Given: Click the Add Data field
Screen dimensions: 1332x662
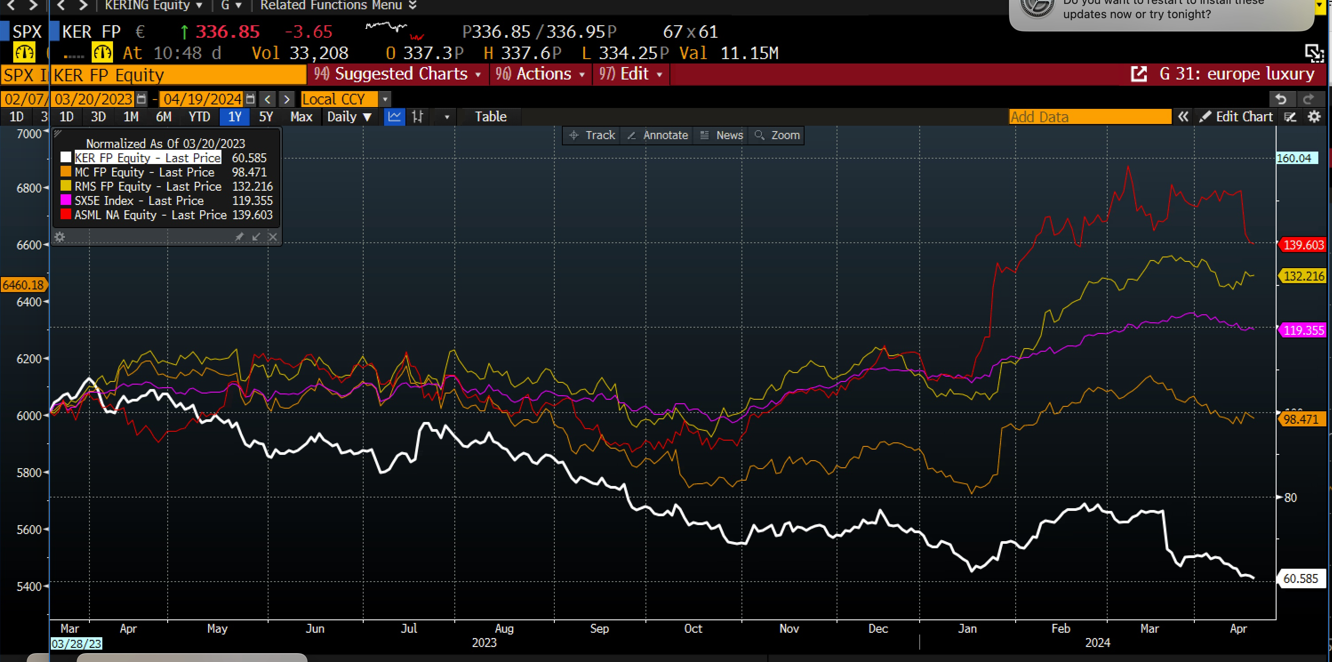Looking at the screenshot, I should [1090, 117].
